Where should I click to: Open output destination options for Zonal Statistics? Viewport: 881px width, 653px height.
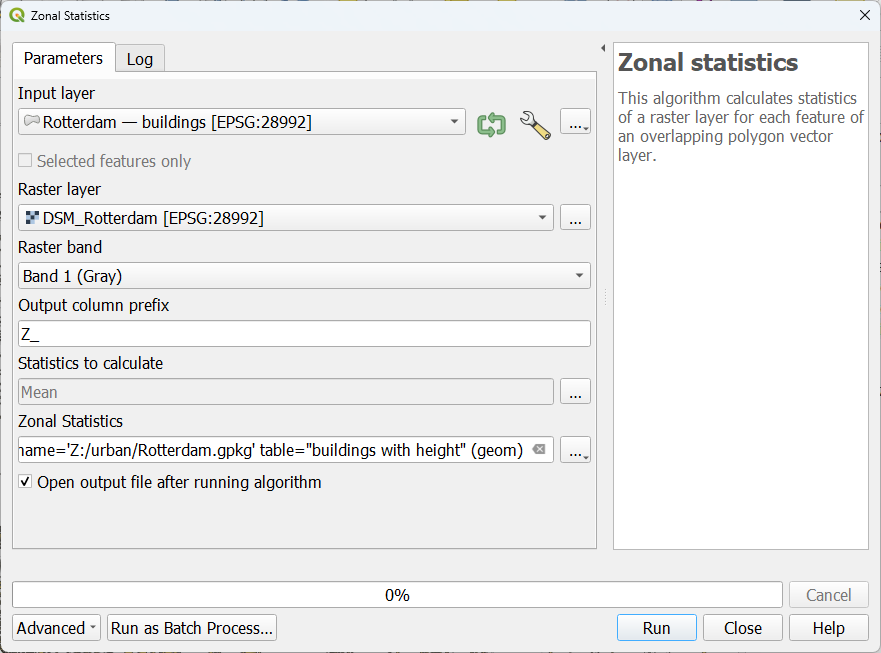[x=575, y=450]
